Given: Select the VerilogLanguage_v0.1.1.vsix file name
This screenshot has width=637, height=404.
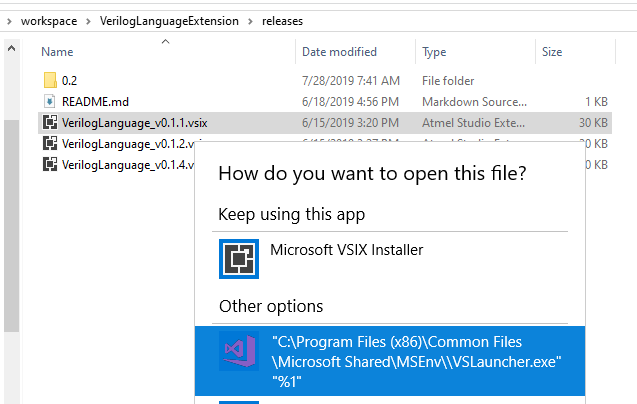Looking at the screenshot, I should pos(134,123).
